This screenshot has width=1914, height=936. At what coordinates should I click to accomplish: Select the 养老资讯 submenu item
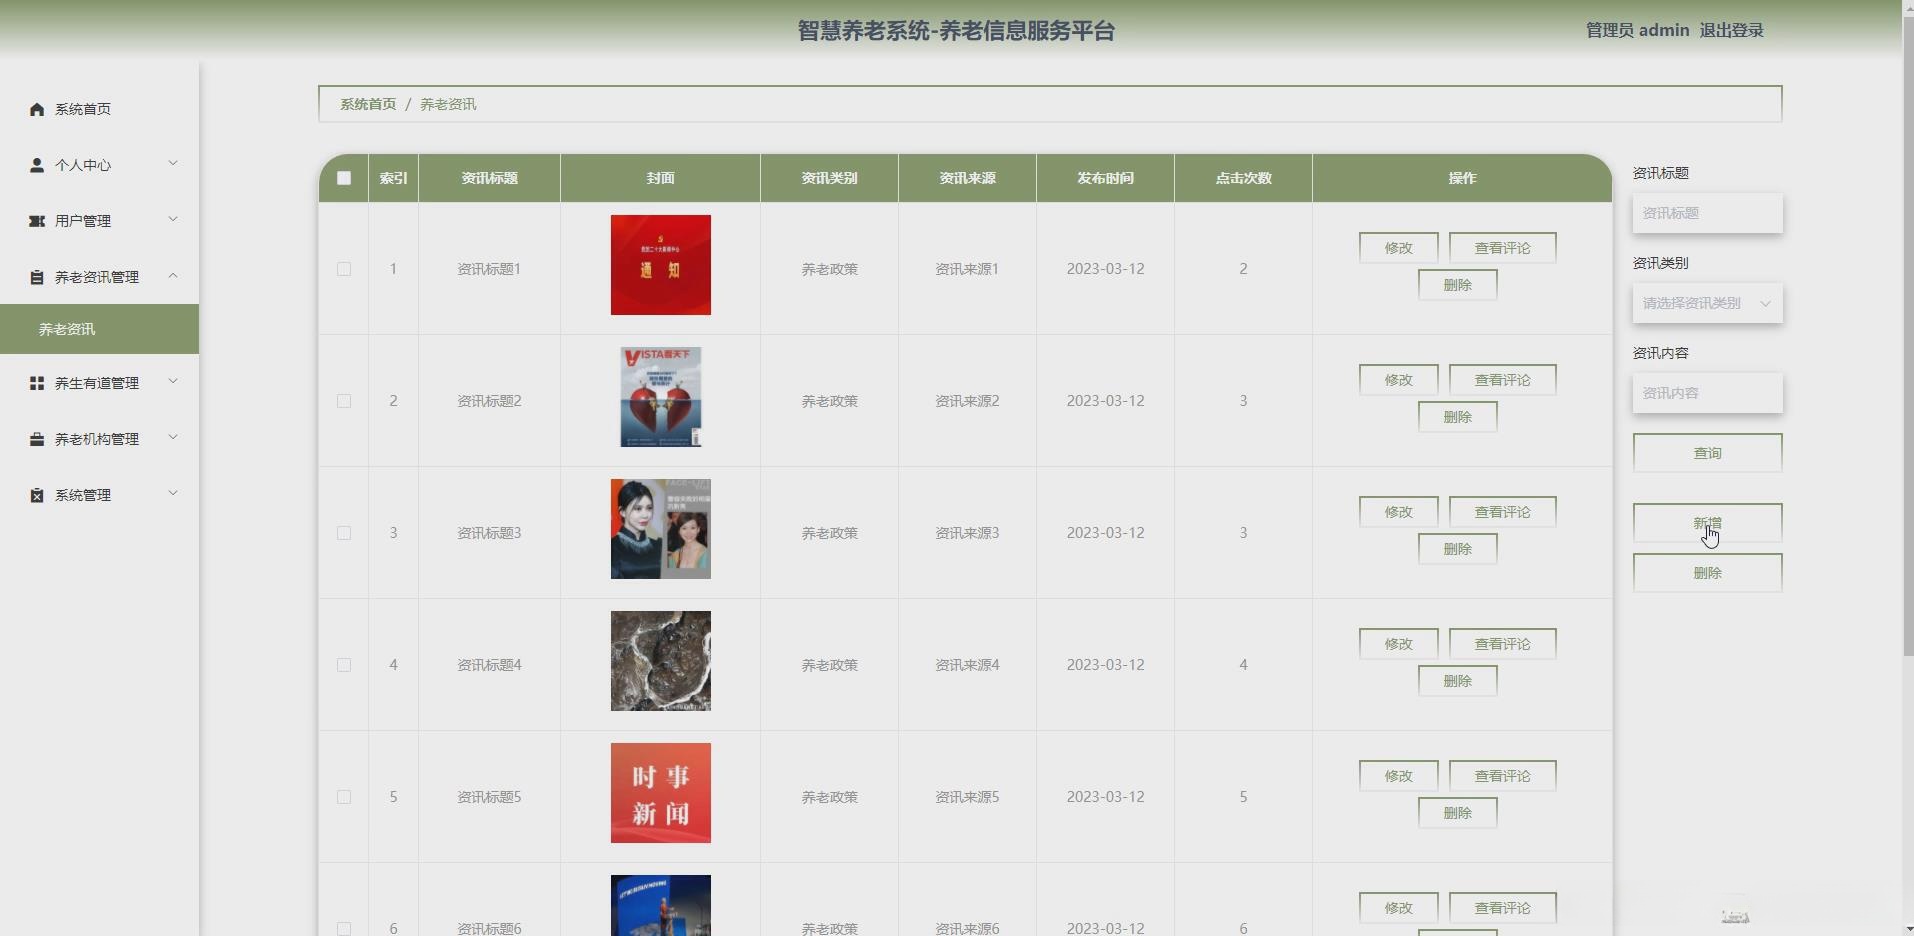(100, 329)
